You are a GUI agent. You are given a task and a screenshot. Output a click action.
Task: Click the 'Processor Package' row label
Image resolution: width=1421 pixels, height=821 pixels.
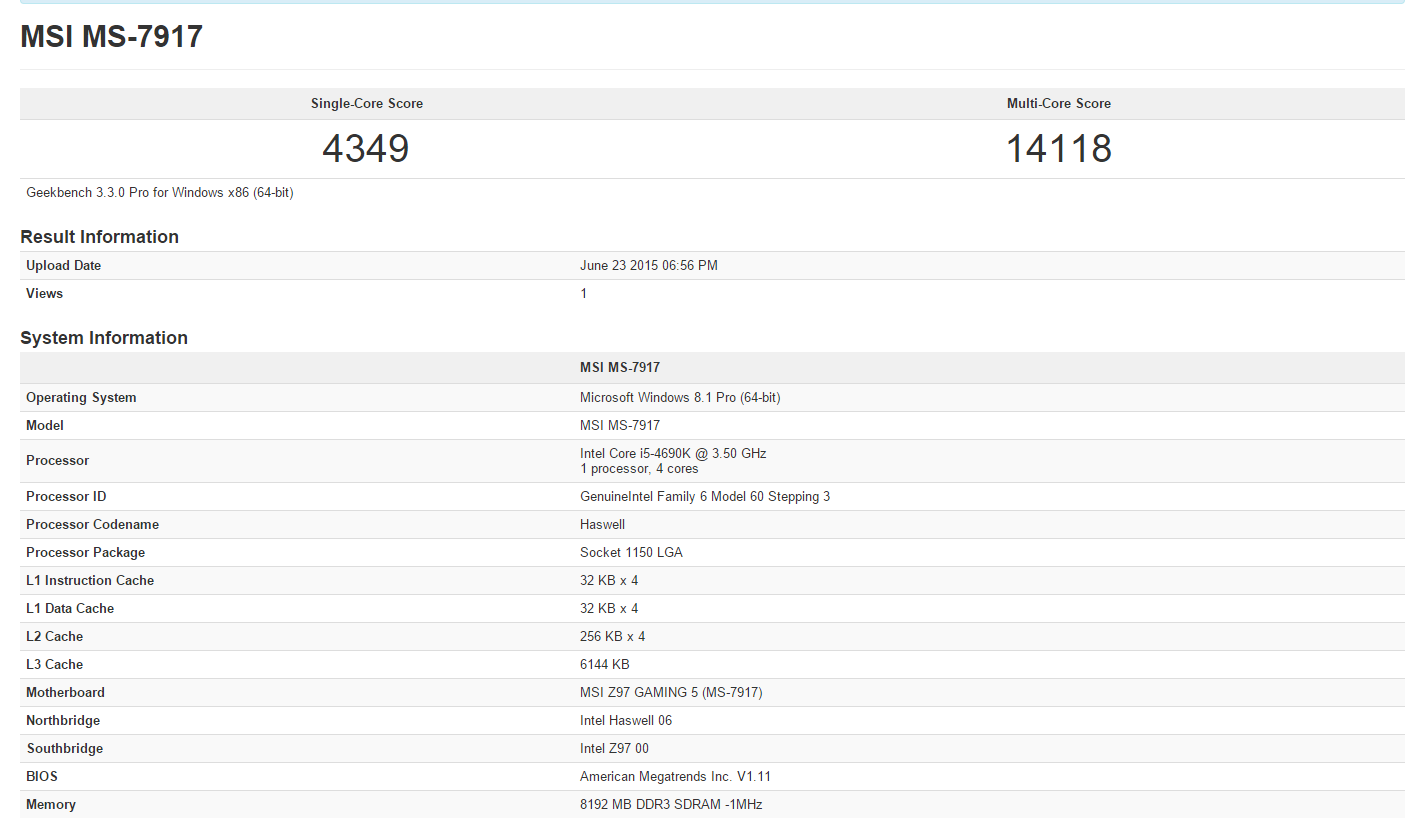(x=86, y=553)
